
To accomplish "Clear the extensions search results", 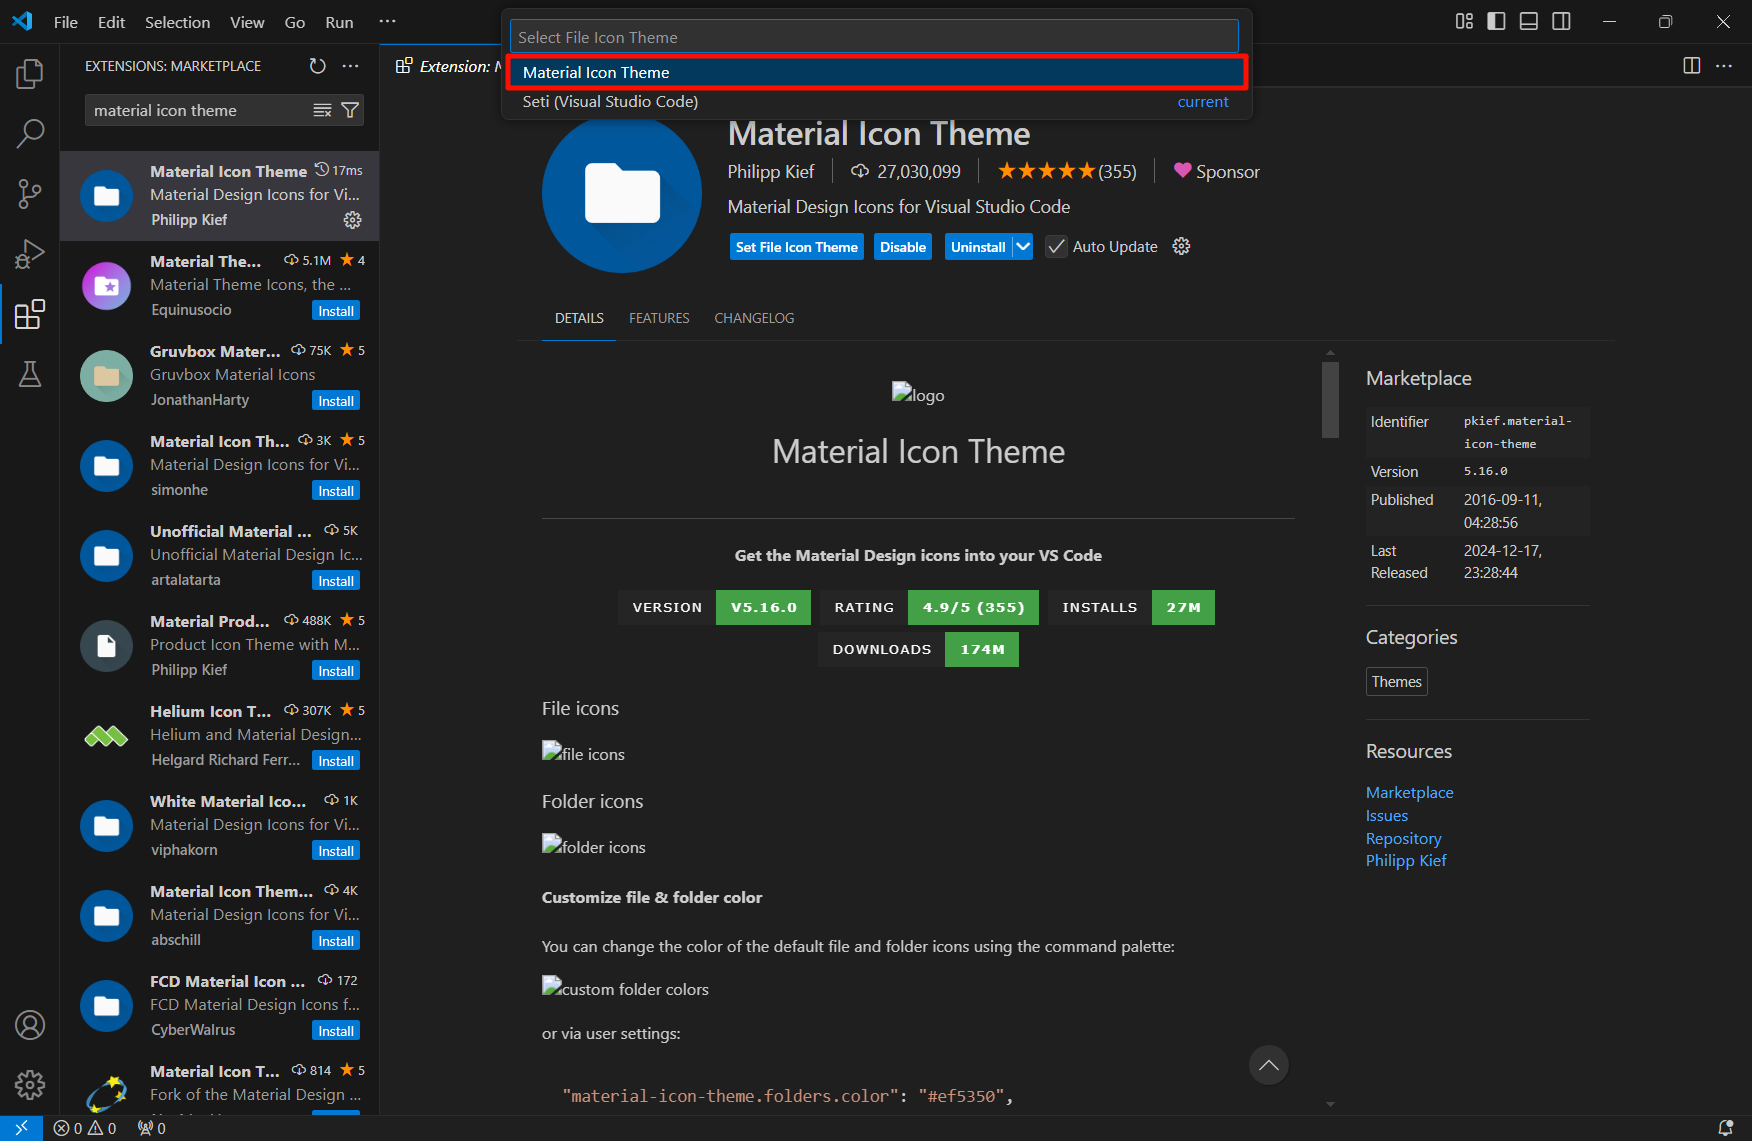I will (322, 110).
